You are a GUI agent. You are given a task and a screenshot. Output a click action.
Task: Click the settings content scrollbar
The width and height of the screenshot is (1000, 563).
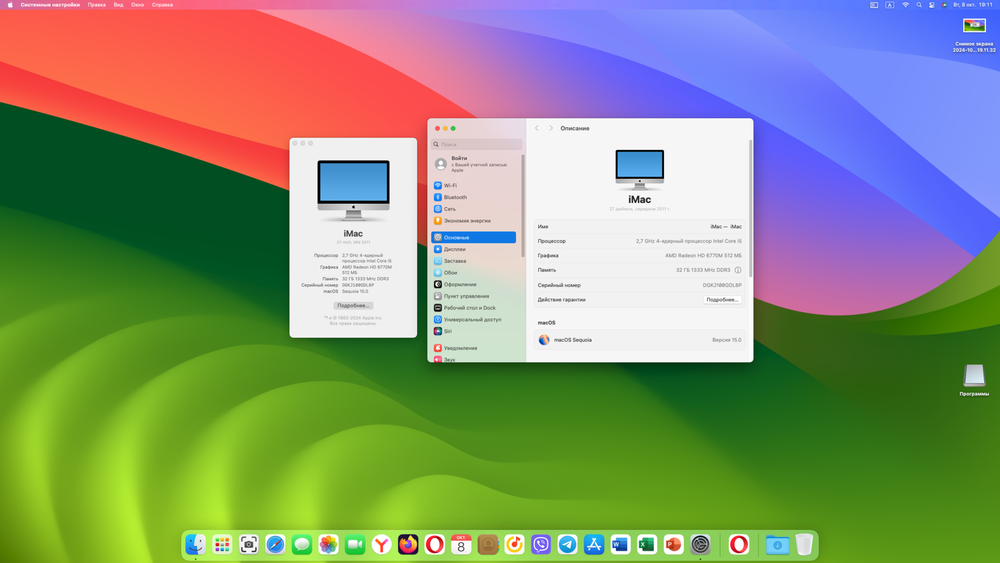tap(750, 209)
